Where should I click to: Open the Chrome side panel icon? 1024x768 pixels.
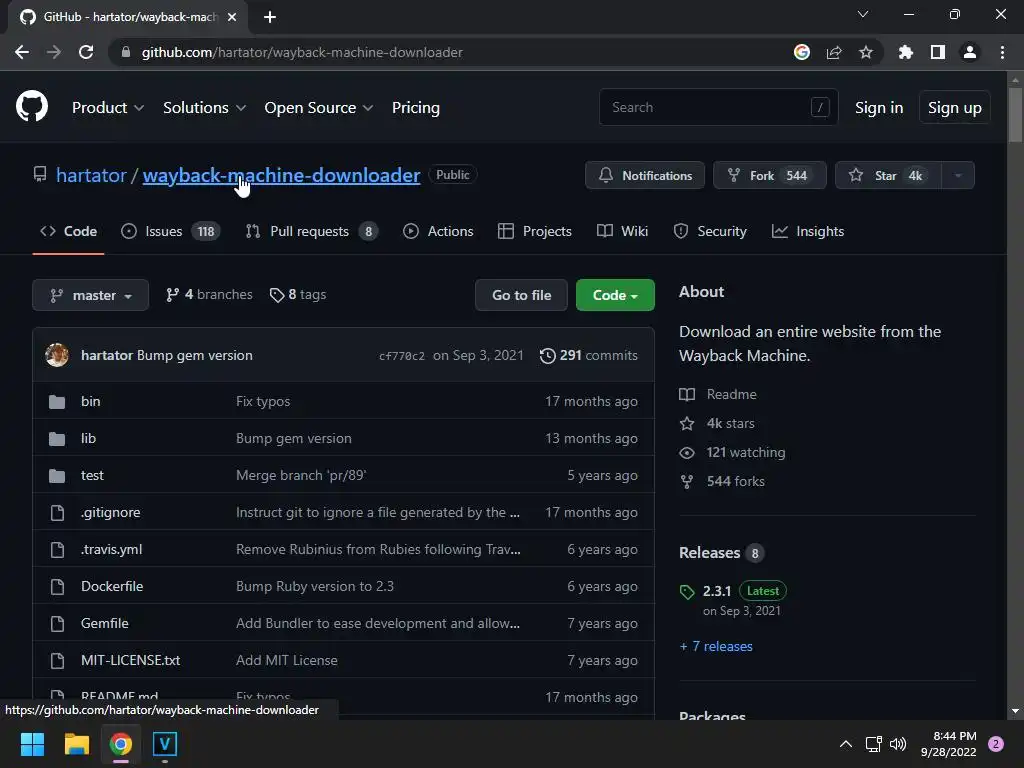(x=938, y=52)
